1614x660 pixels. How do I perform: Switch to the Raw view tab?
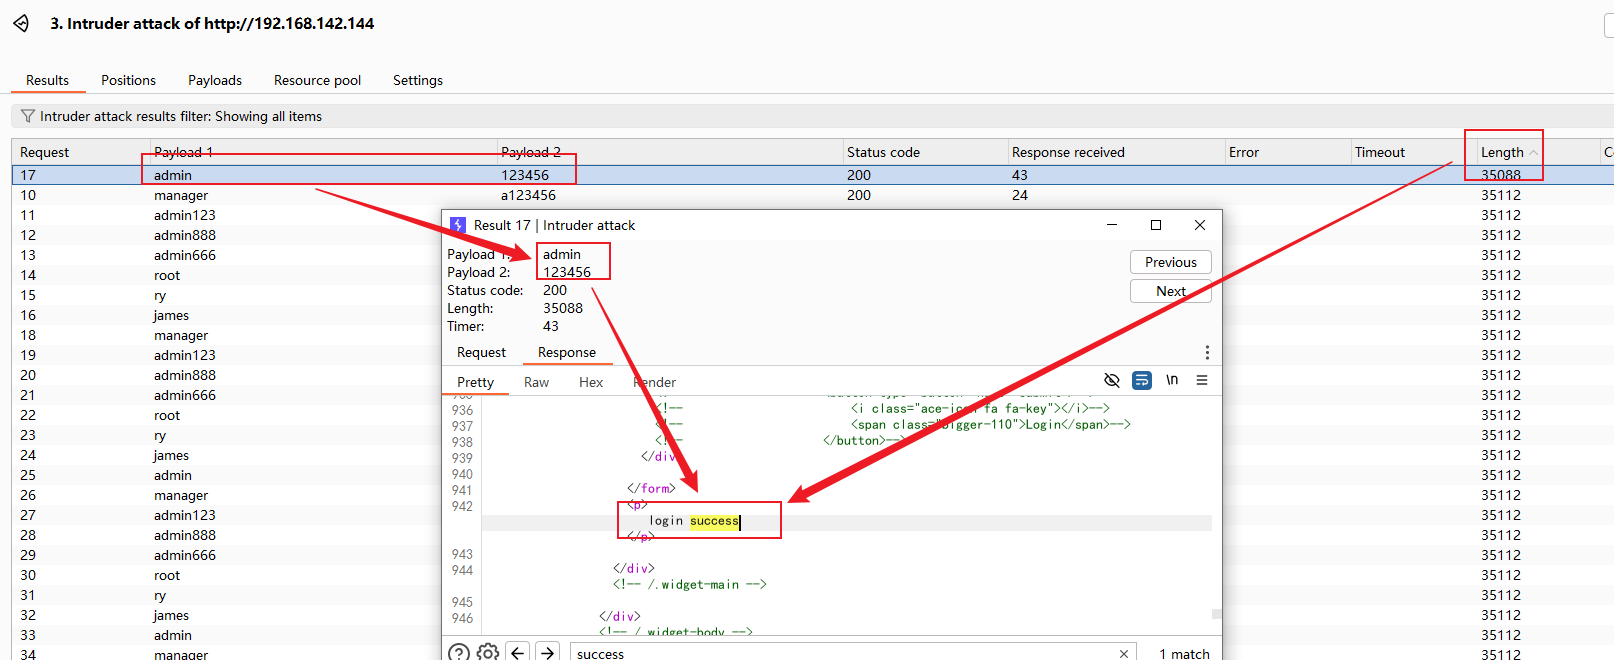[536, 382]
